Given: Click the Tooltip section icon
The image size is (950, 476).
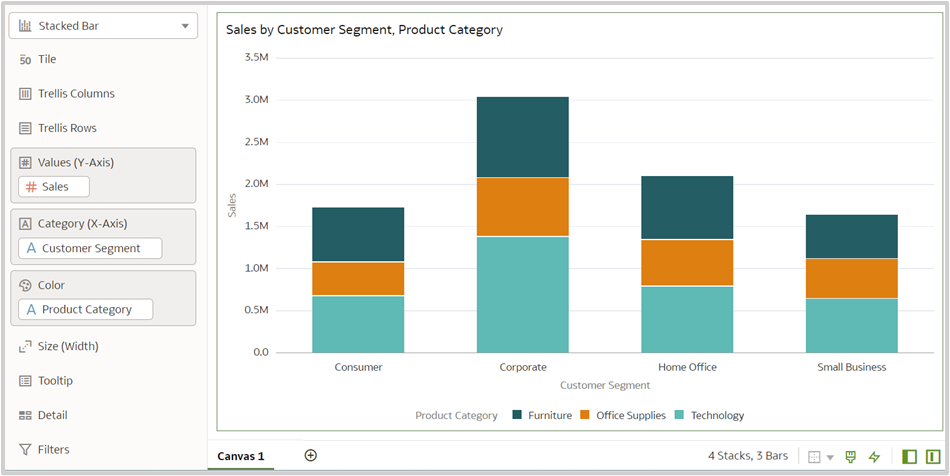Looking at the screenshot, I should [x=25, y=381].
